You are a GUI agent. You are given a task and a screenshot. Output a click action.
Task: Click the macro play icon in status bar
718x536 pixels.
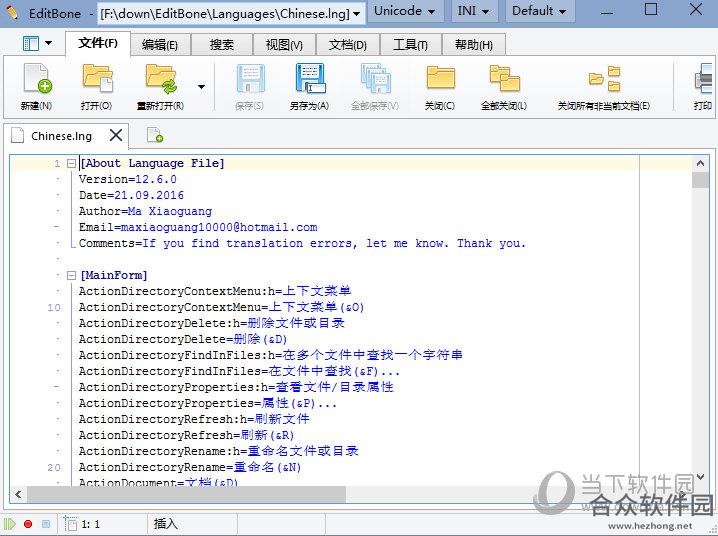[x=10, y=524]
